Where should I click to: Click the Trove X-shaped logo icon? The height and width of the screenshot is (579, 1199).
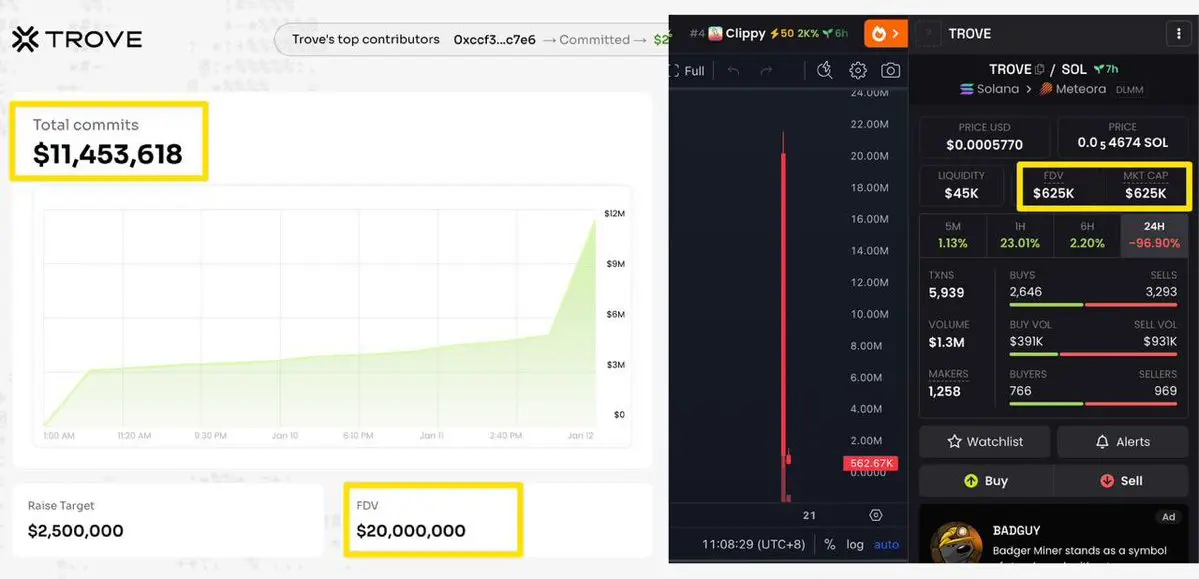(x=25, y=39)
